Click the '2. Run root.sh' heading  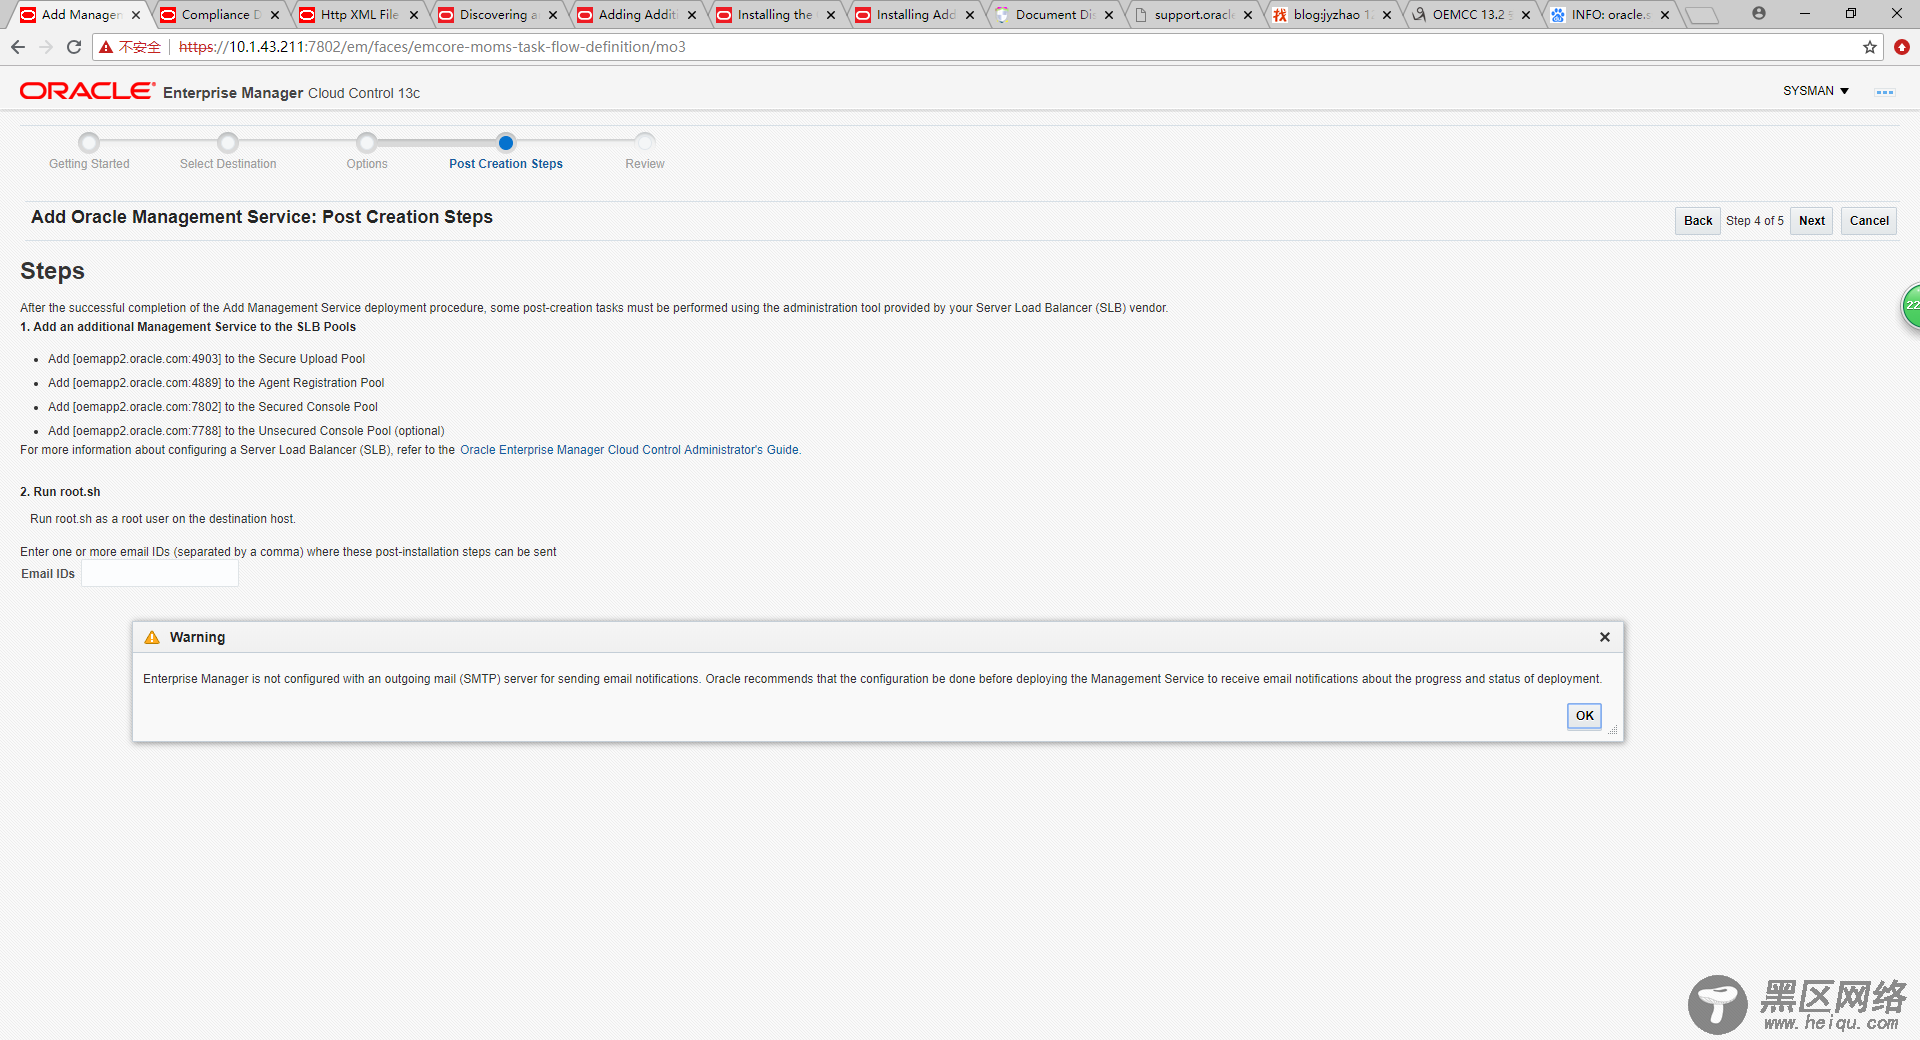click(x=60, y=492)
